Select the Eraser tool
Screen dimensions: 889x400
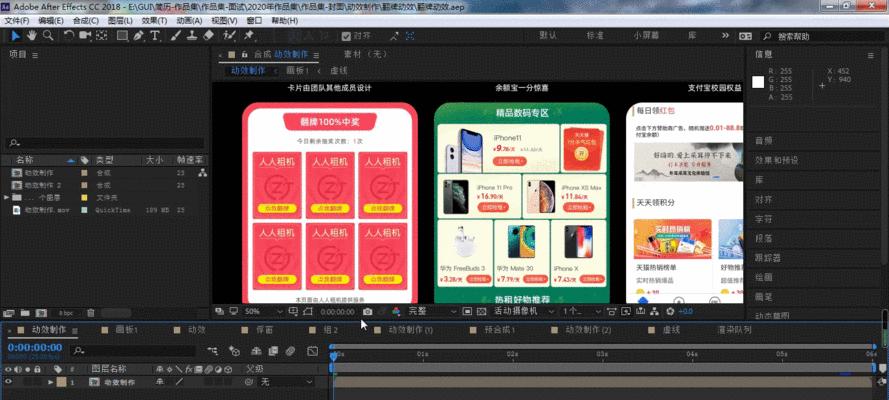click(x=208, y=36)
